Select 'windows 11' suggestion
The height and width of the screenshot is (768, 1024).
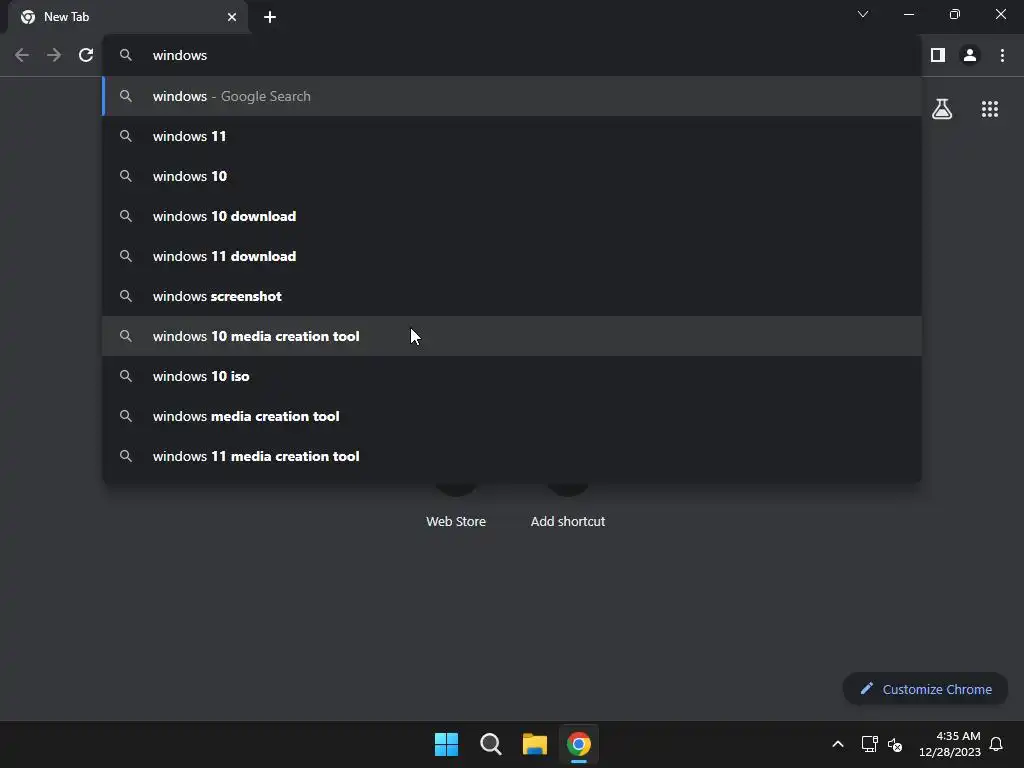pos(512,136)
